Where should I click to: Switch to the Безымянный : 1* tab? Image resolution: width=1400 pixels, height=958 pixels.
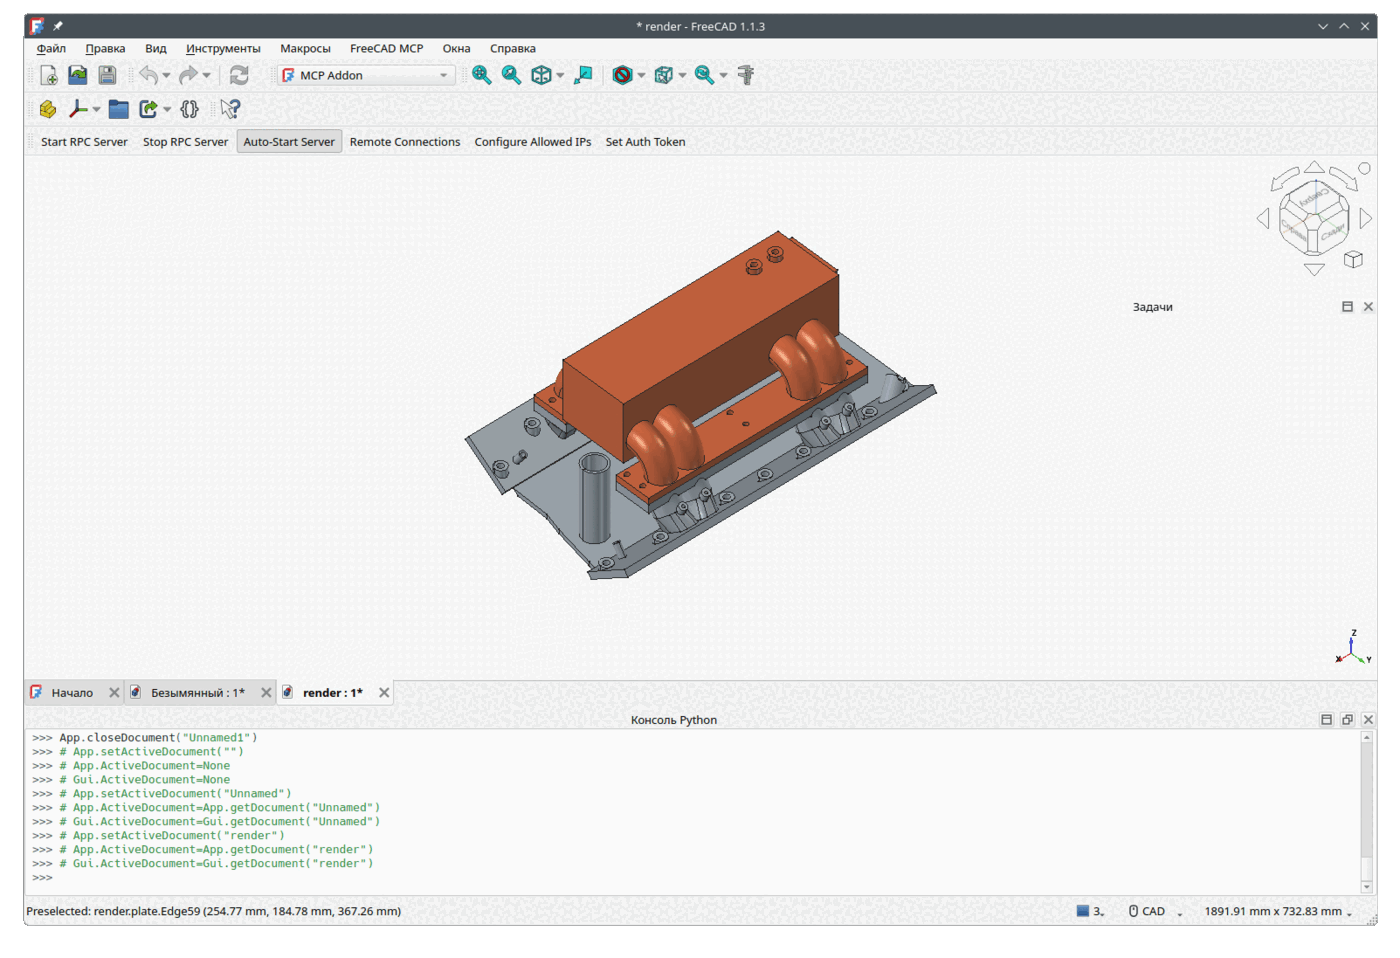coord(198,692)
